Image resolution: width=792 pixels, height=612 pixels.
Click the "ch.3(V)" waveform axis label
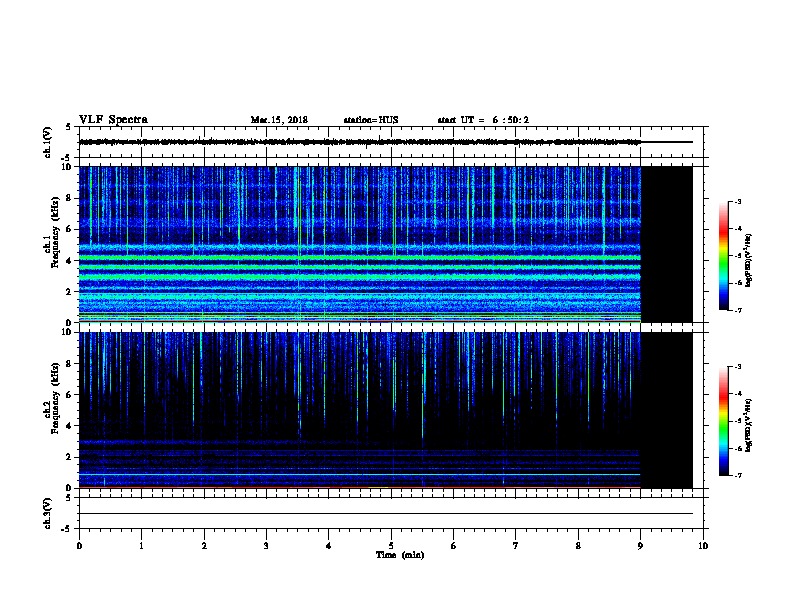47,513
